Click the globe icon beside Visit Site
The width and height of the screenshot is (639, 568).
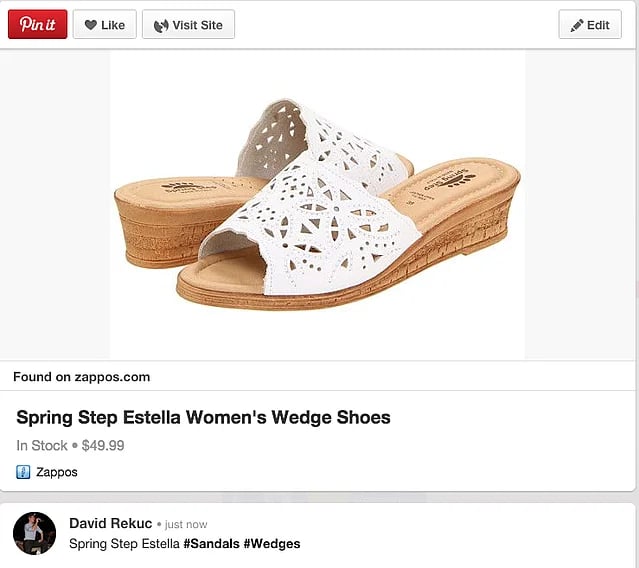(x=161, y=25)
